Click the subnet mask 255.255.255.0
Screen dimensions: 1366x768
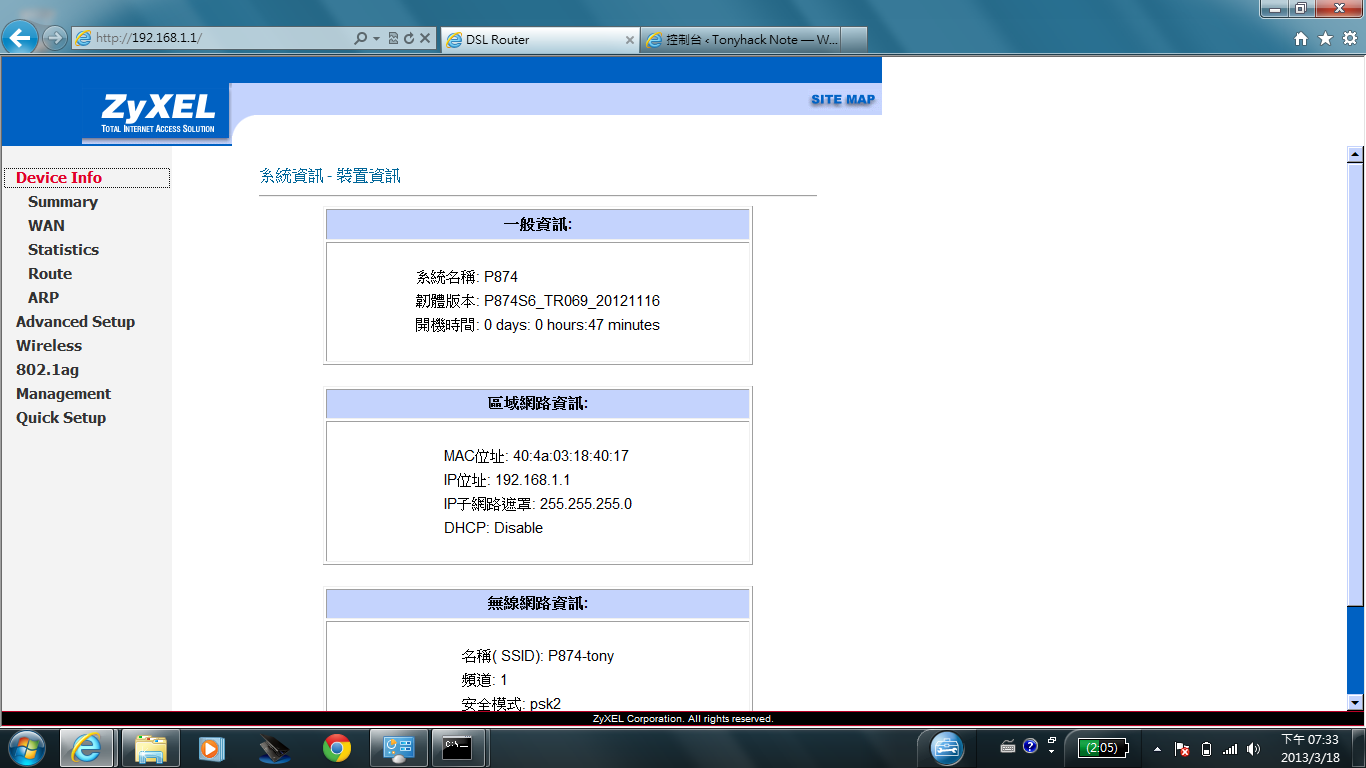coord(586,504)
